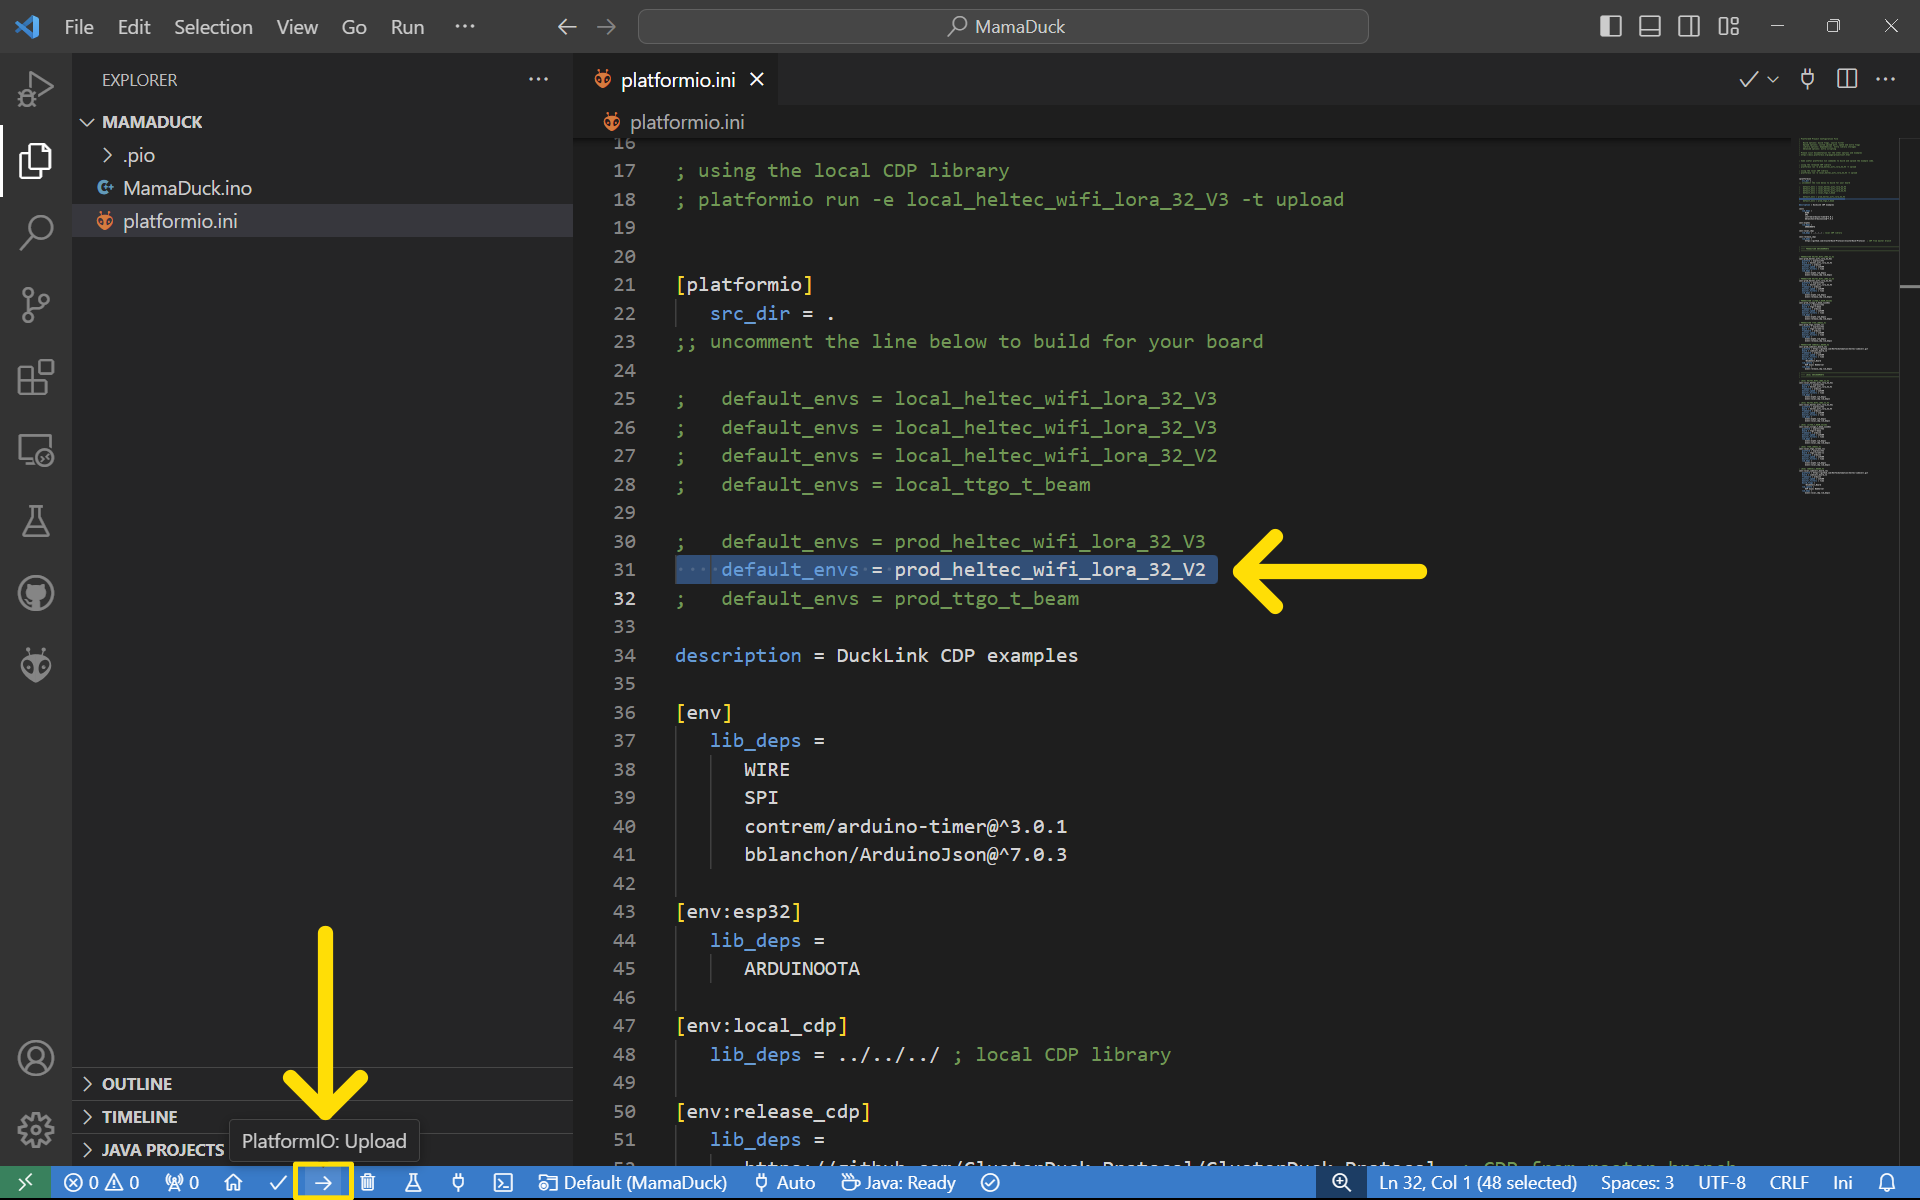Open the Remote Explorer view
Screen dimensions: 1920x1200
point(36,450)
